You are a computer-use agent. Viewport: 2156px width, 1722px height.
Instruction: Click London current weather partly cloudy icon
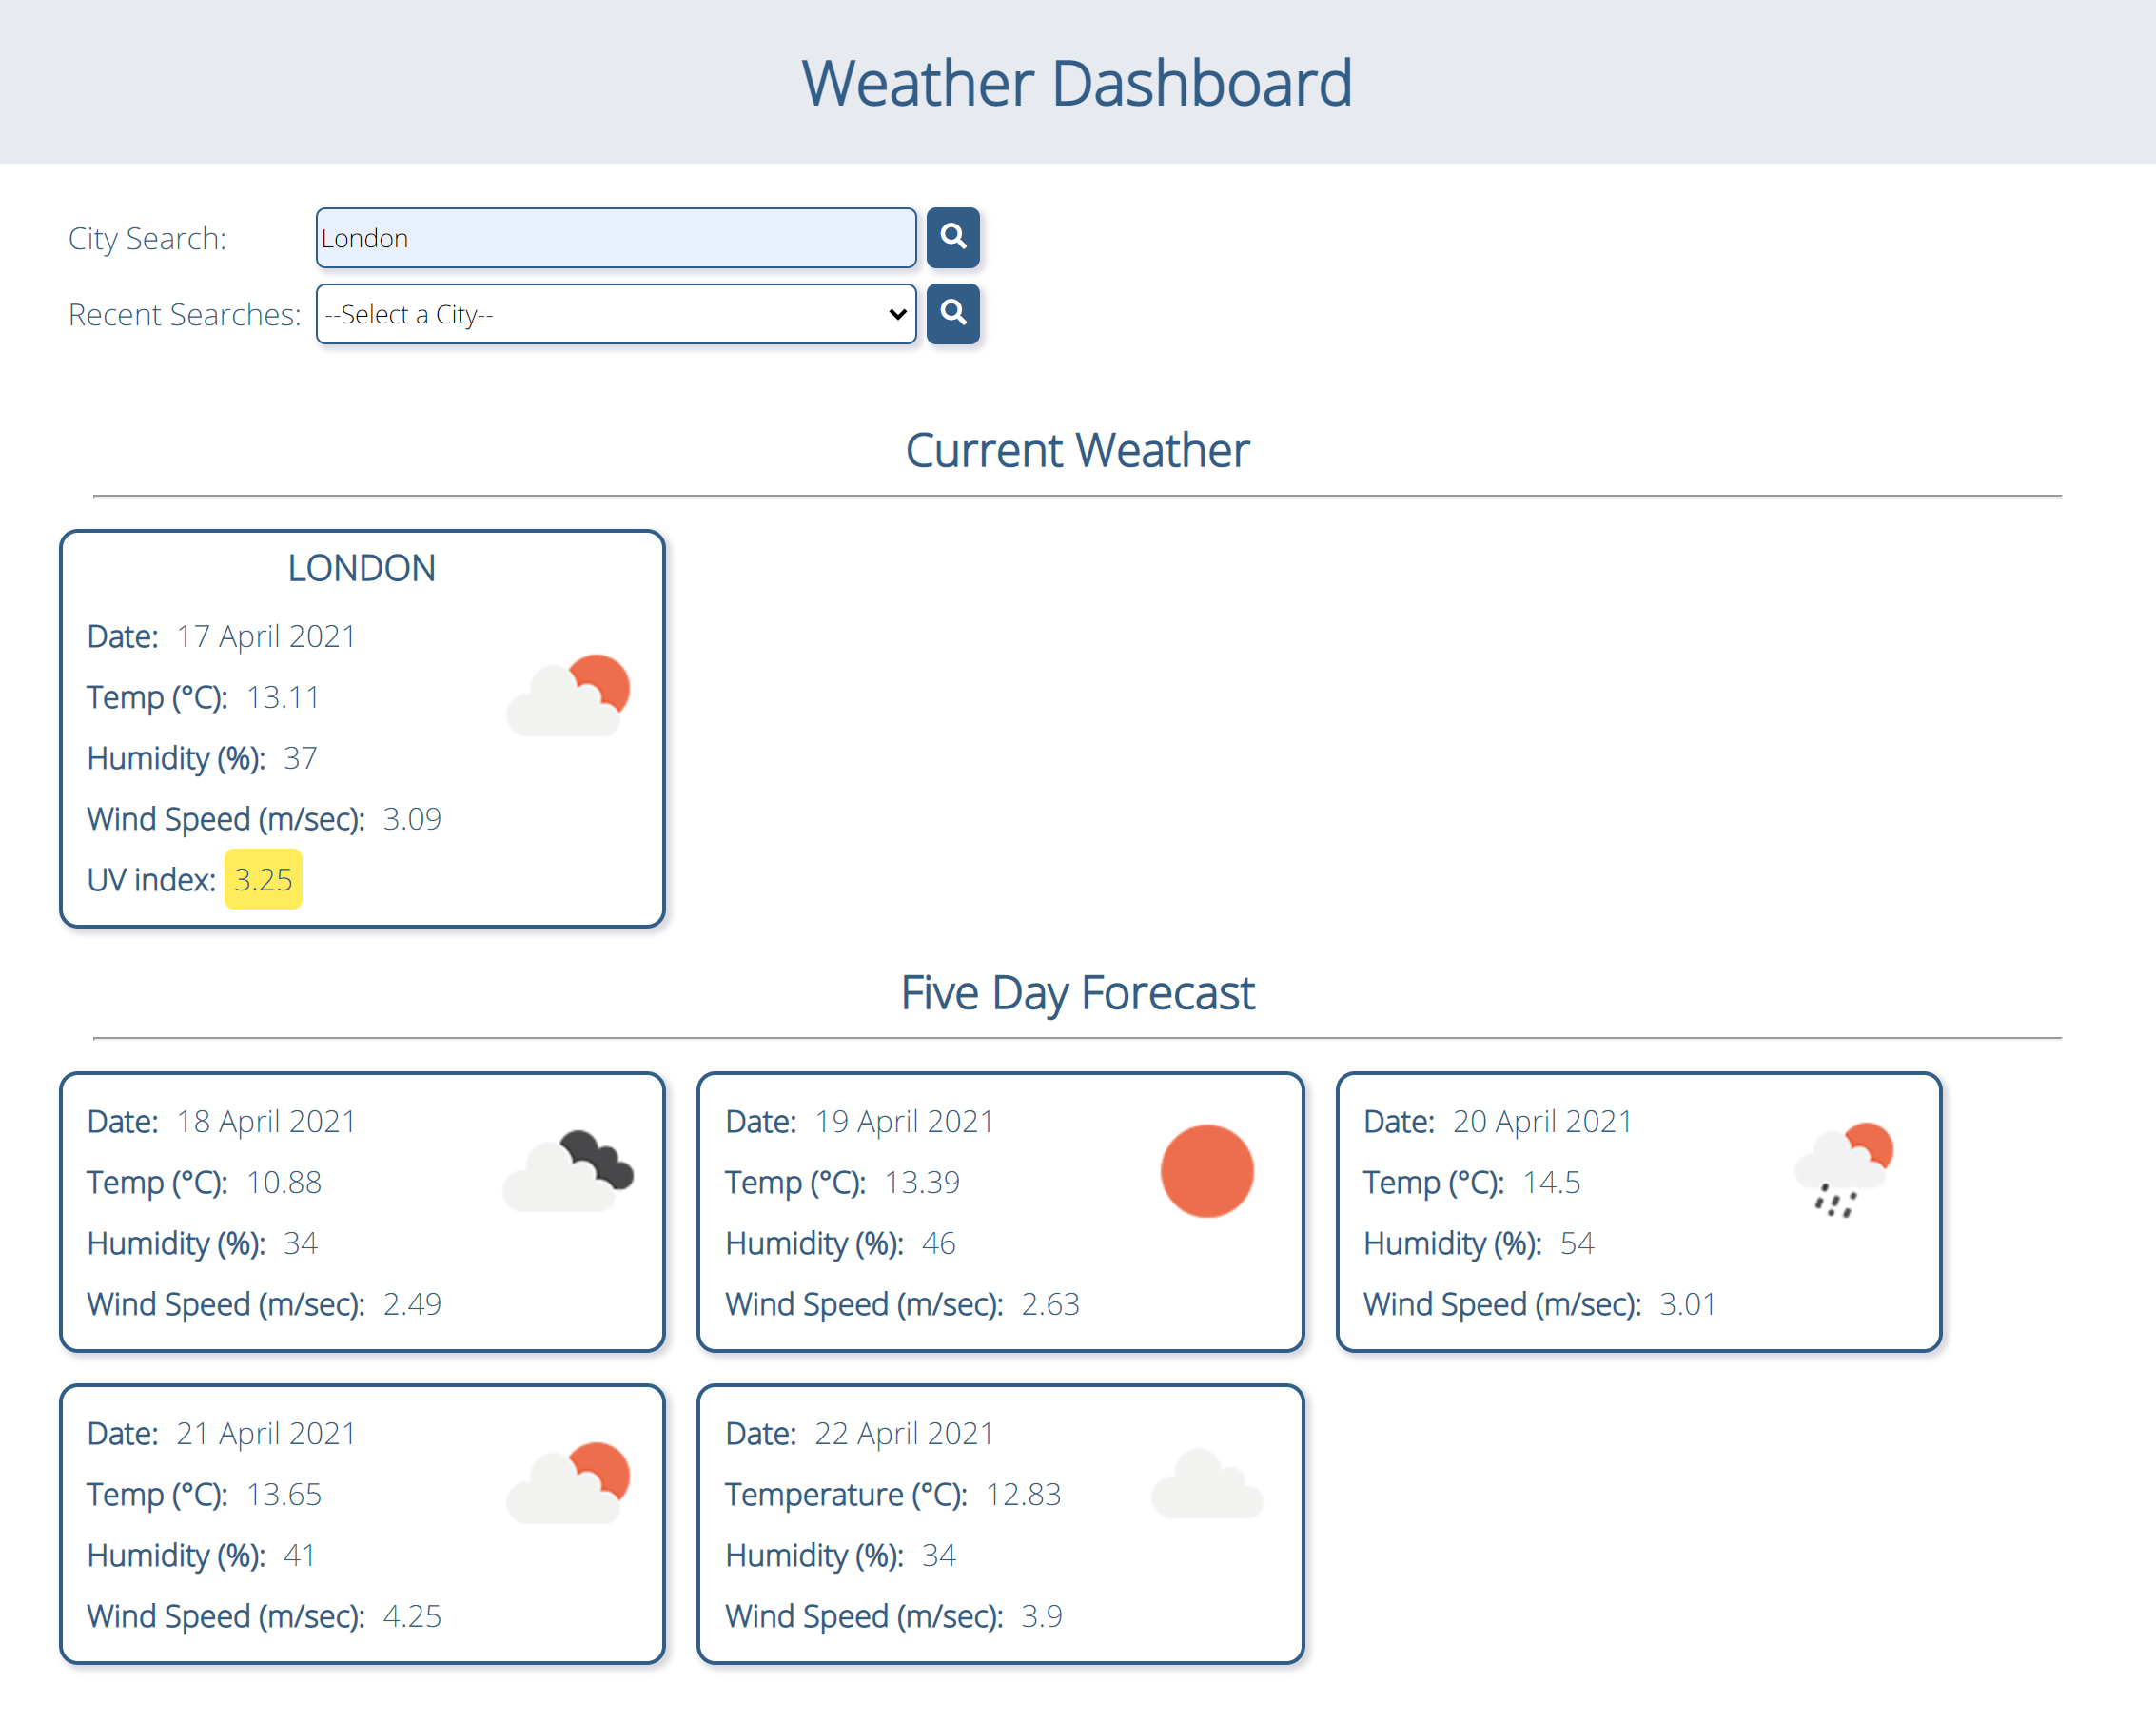[569, 696]
